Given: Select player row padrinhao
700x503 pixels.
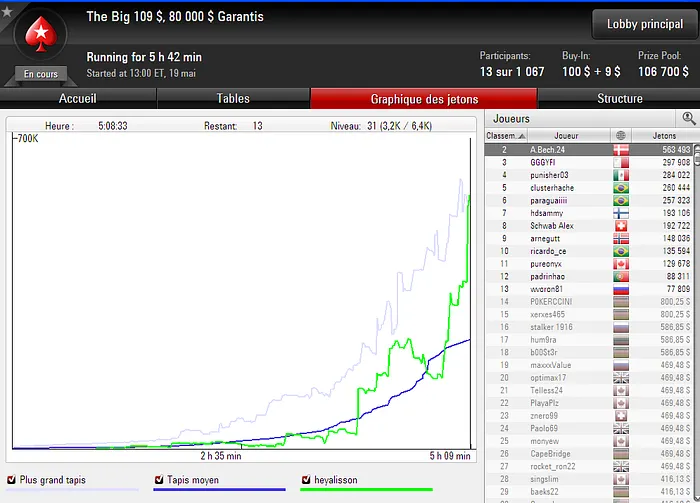Looking at the screenshot, I should (589, 276).
